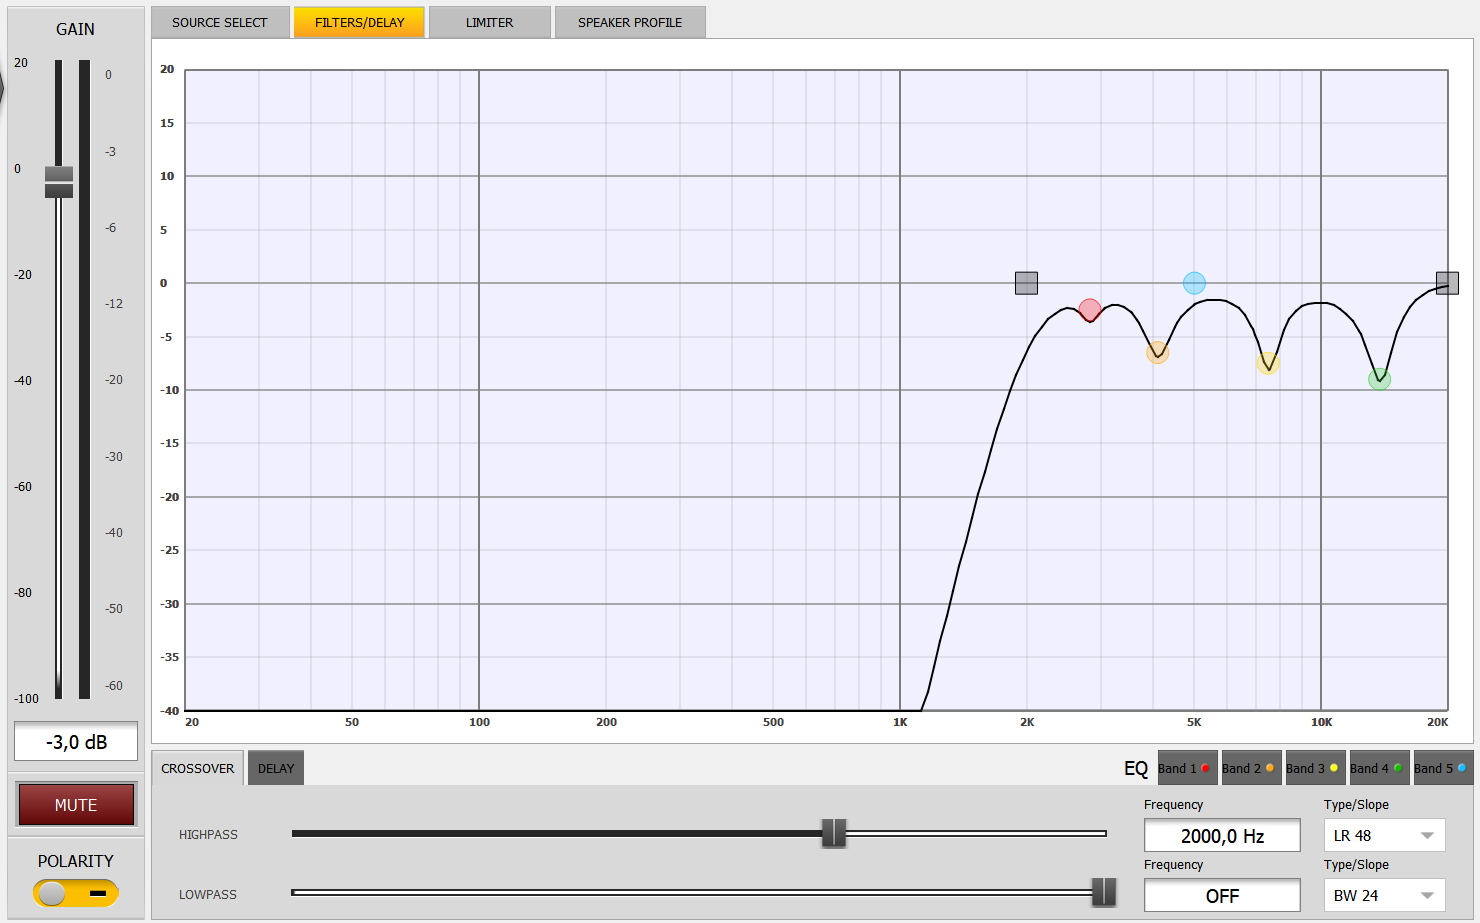Click the gain value field showing -3,0 dB

tap(76, 741)
